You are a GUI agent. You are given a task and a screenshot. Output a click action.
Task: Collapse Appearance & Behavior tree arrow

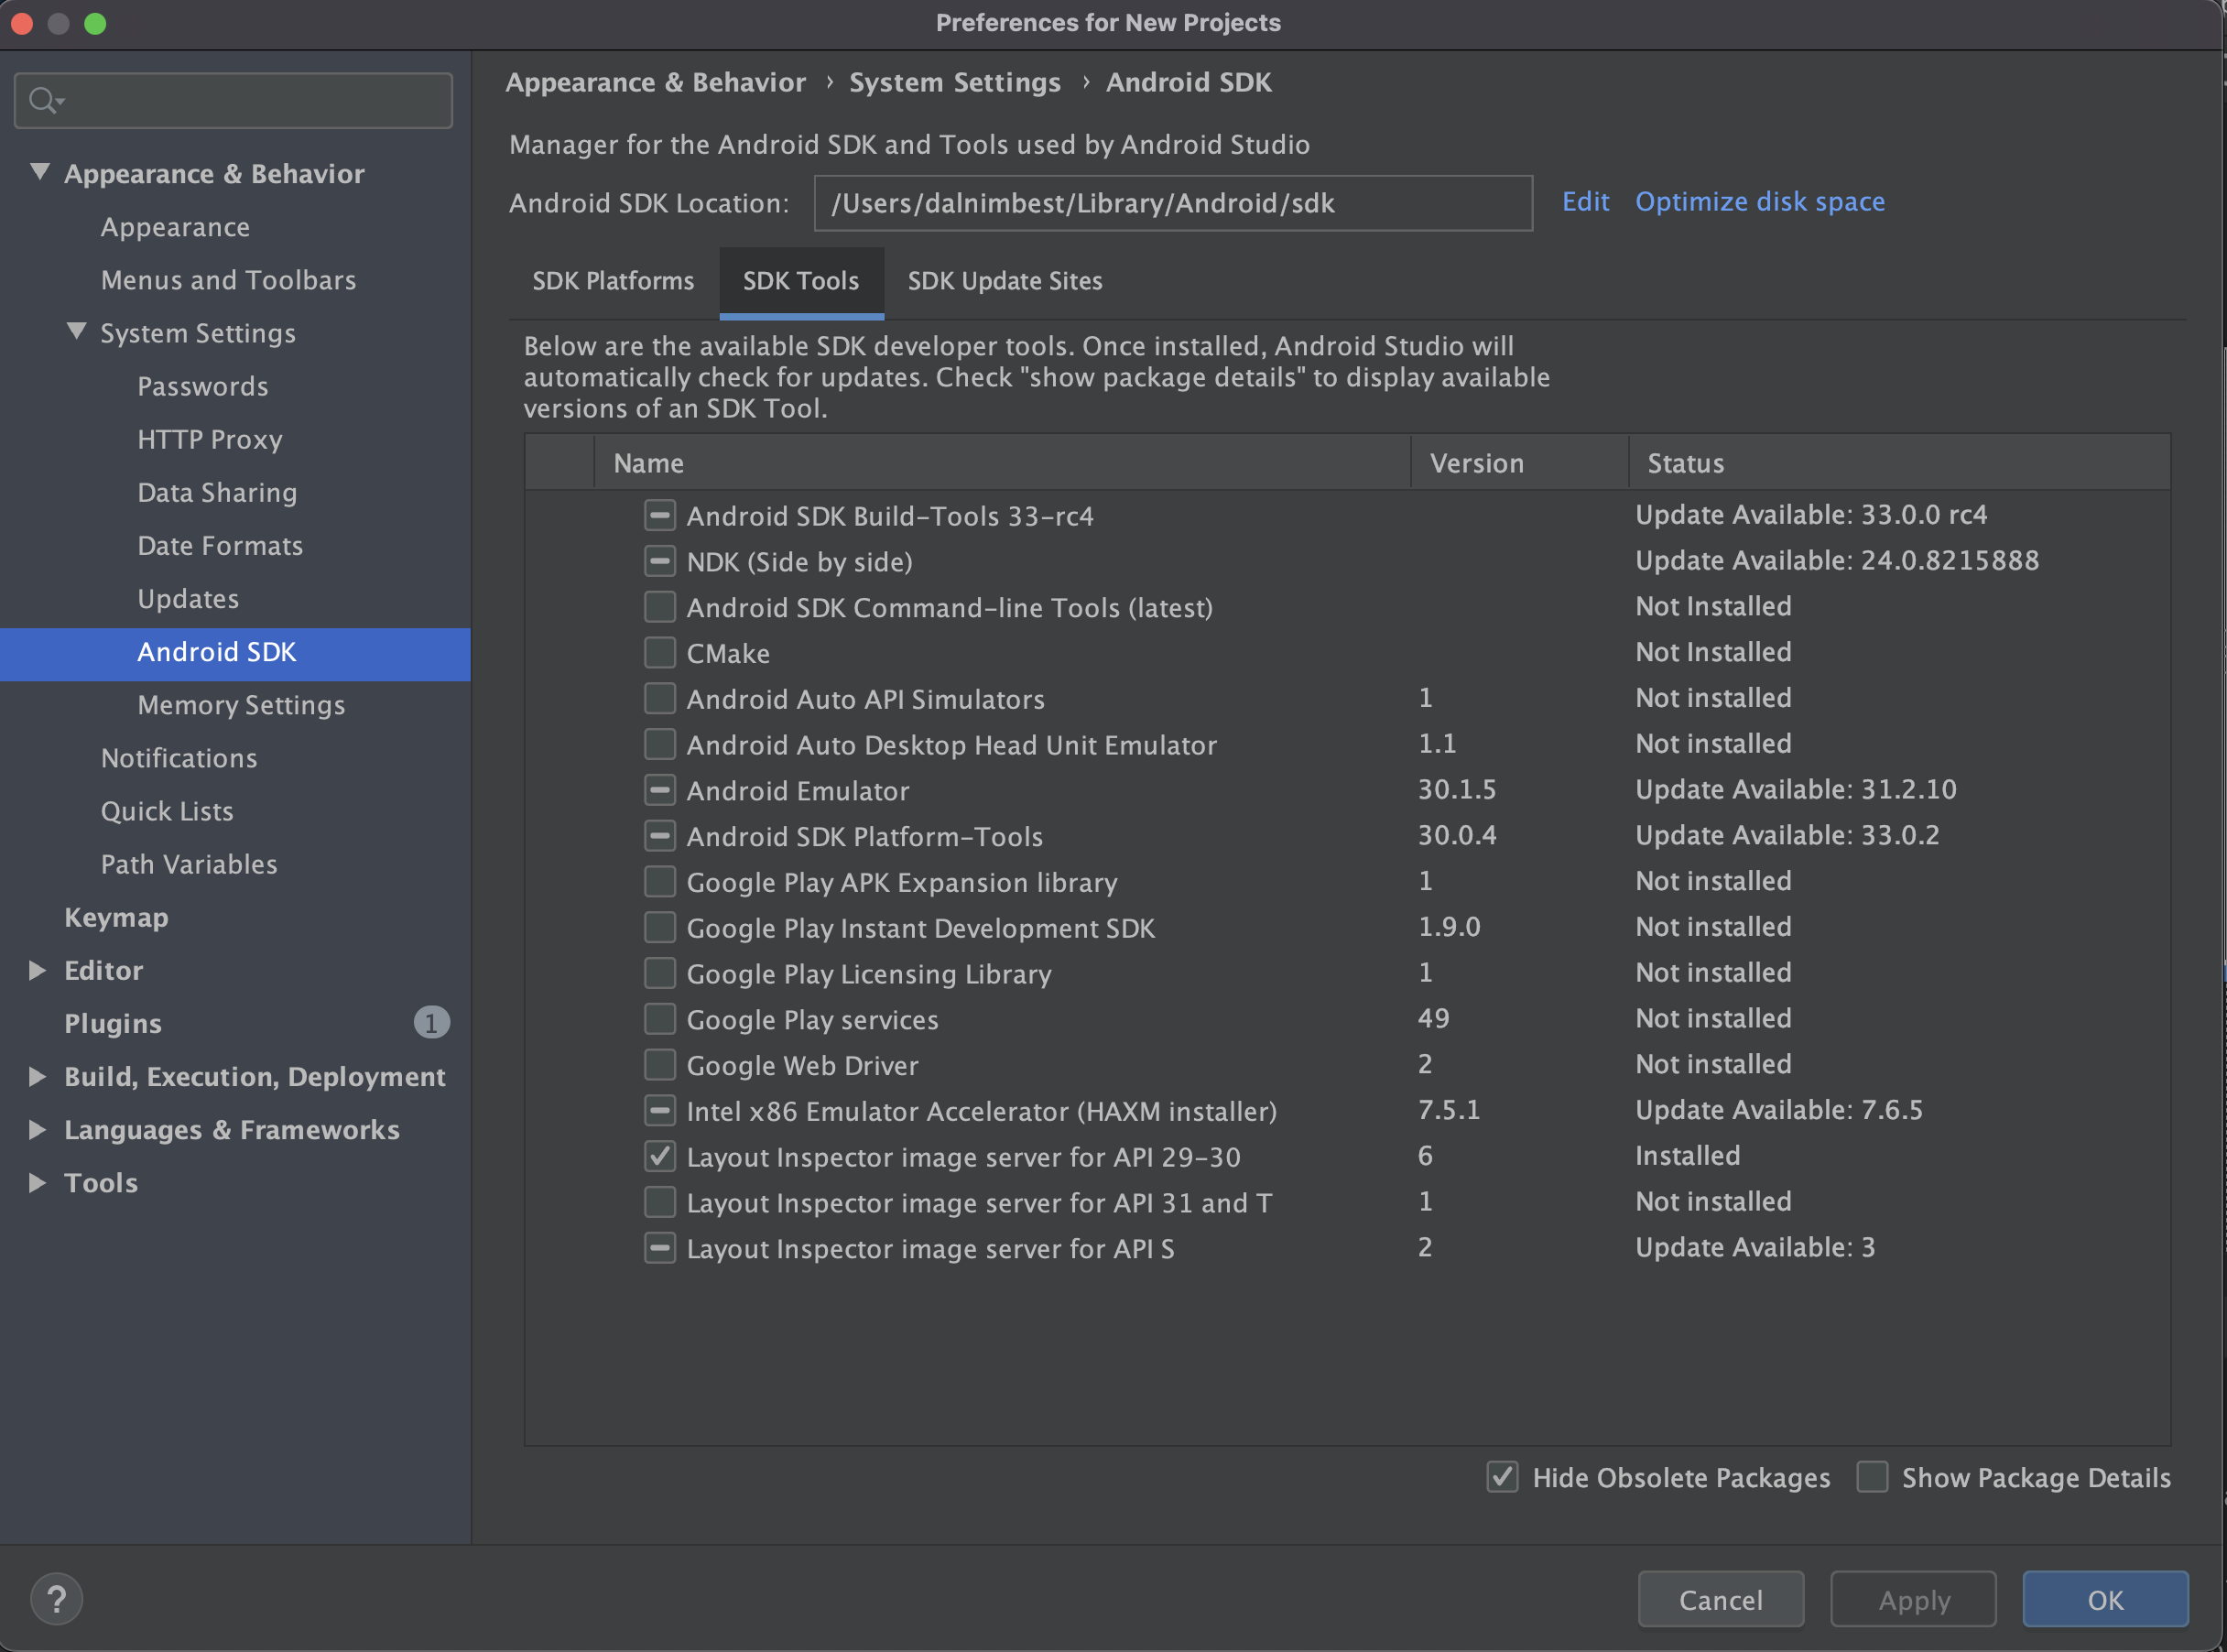pos(40,172)
